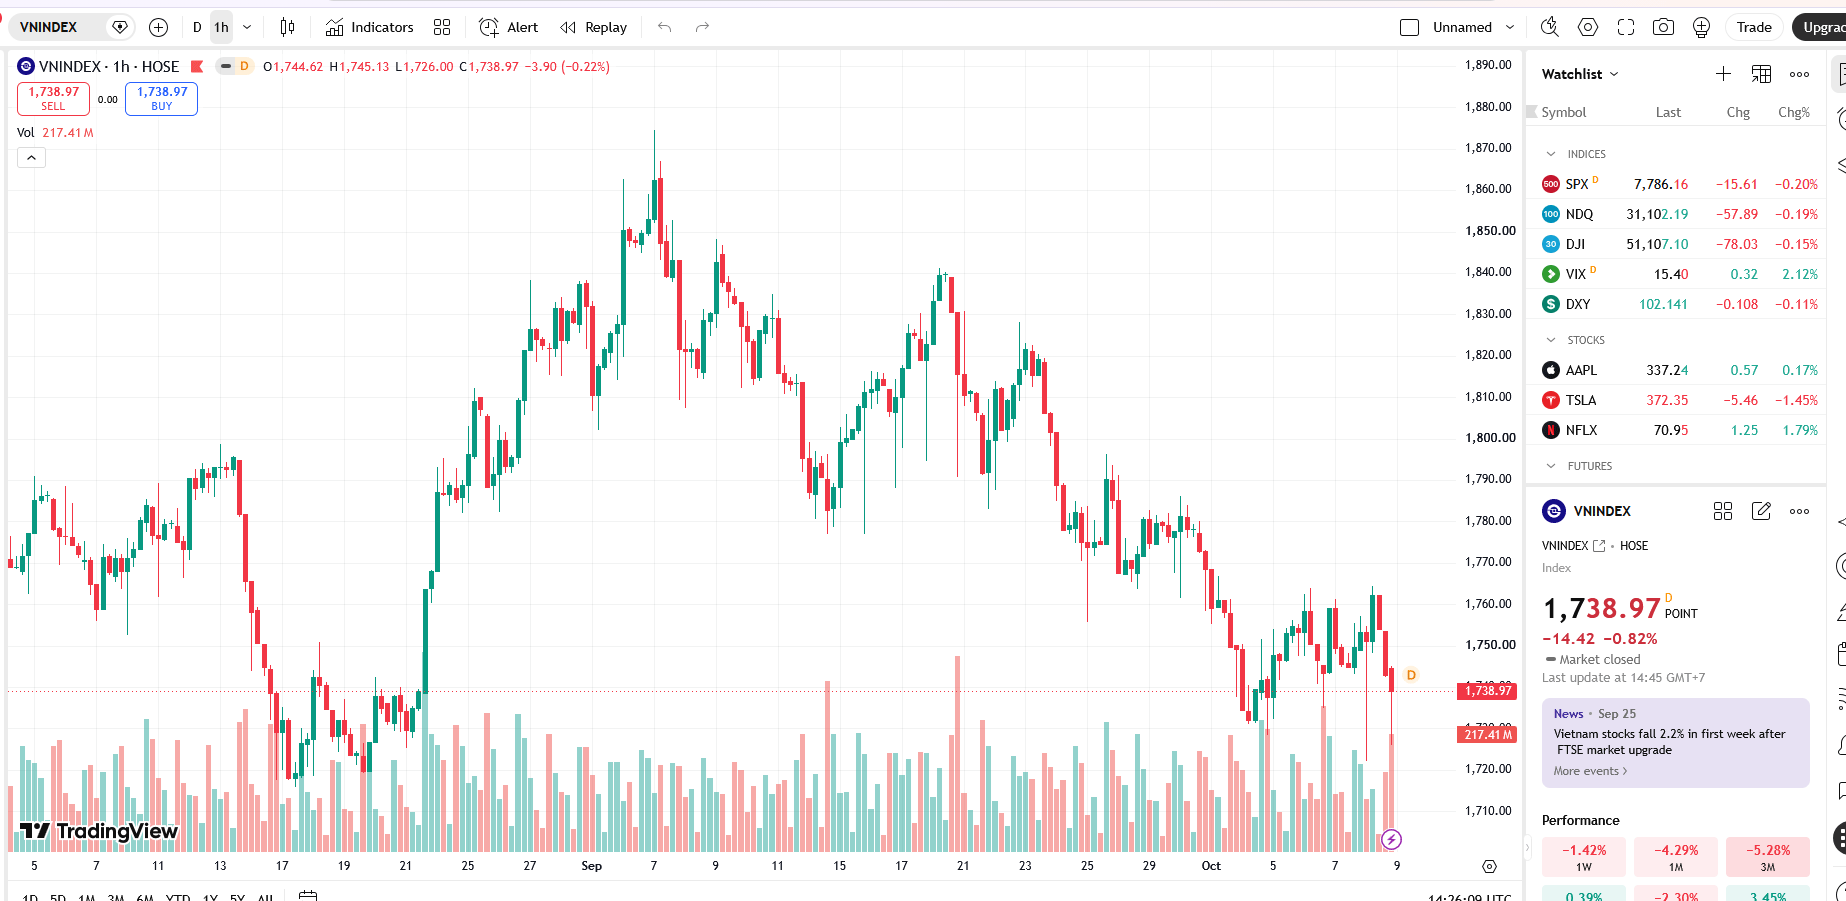Open price scale settings gear

[1489, 866]
